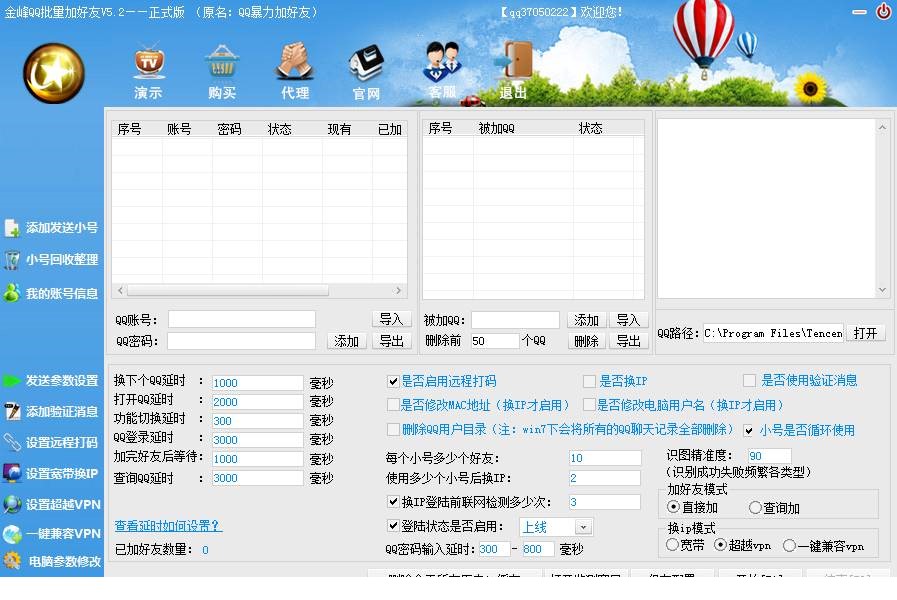This screenshot has height=600, width=897.
Task: Focus the QQ密码 input field
Action: [x=241, y=341]
